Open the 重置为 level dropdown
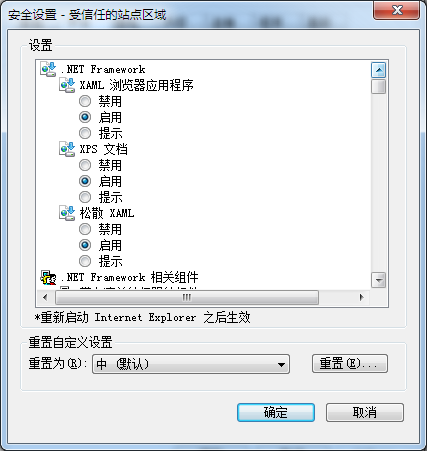Screen dimensions: 427x451 pyautogui.click(x=191, y=364)
